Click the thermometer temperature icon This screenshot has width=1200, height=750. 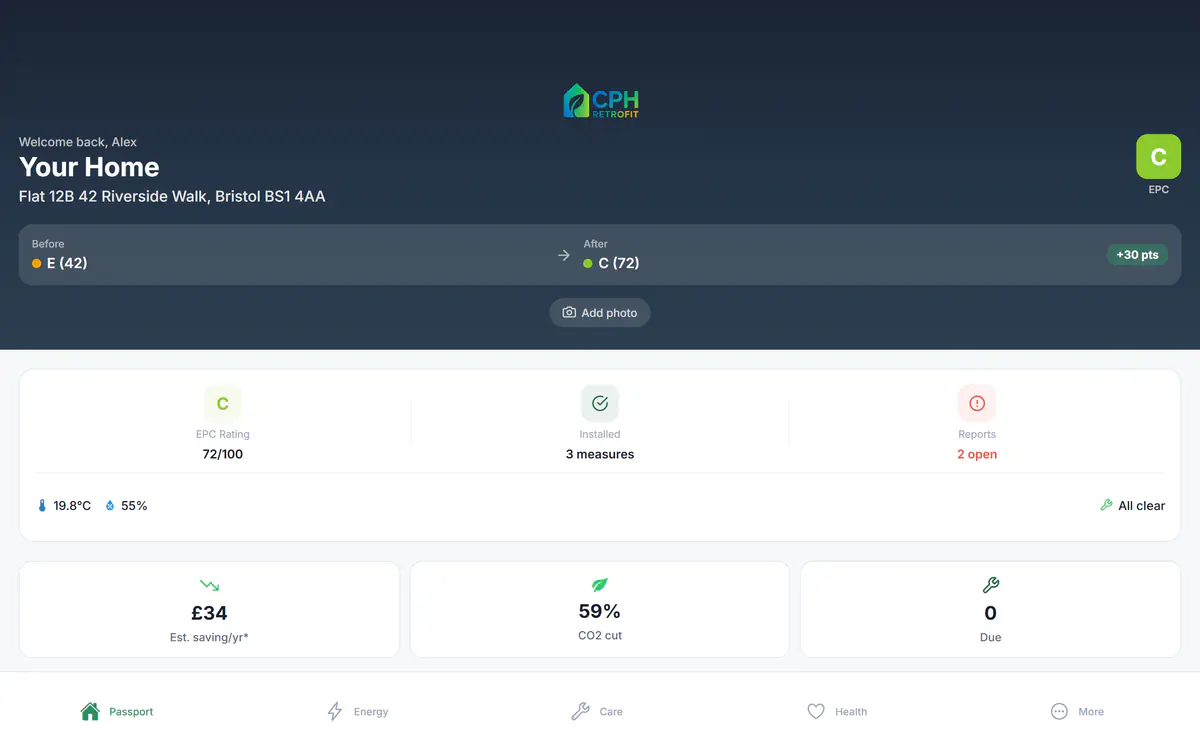click(42, 506)
